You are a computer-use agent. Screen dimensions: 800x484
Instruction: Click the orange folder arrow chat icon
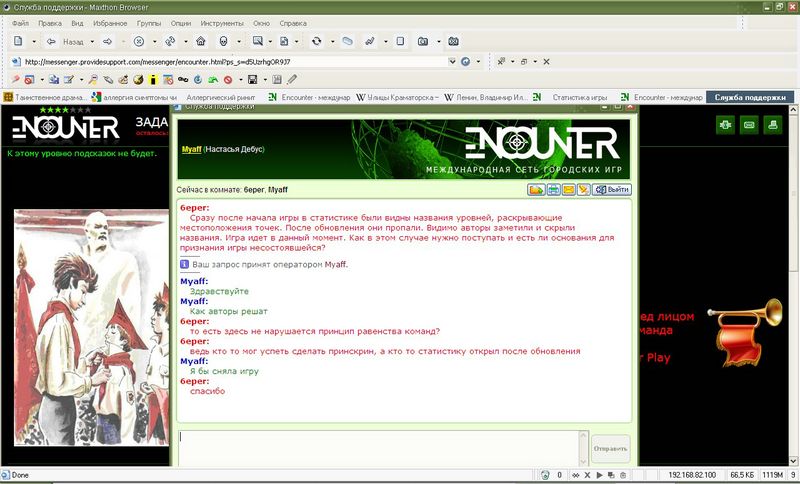tap(536, 190)
